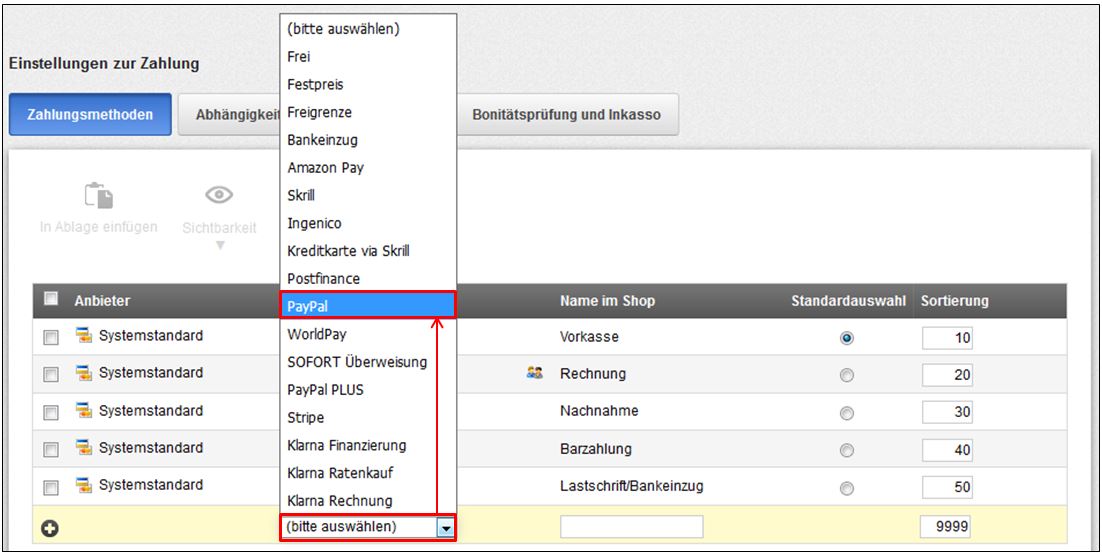Click the Lastschrift/Bankeinzug name cell

click(x=631, y=486)
